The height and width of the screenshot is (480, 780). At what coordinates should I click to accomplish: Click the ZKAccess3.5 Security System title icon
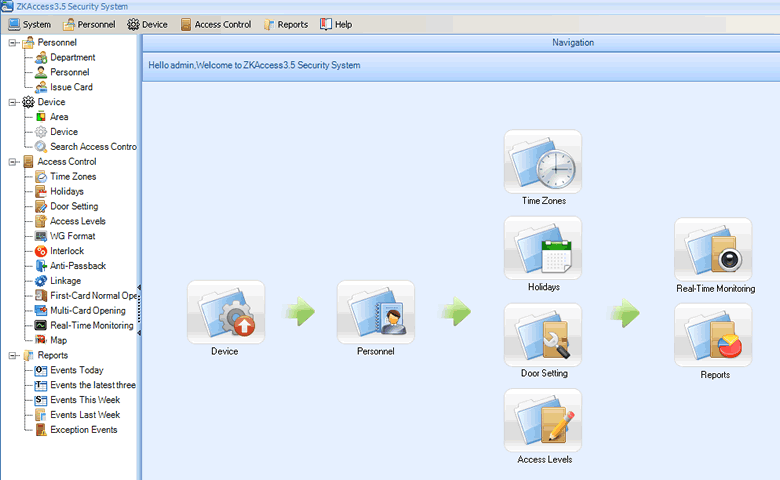7,6
